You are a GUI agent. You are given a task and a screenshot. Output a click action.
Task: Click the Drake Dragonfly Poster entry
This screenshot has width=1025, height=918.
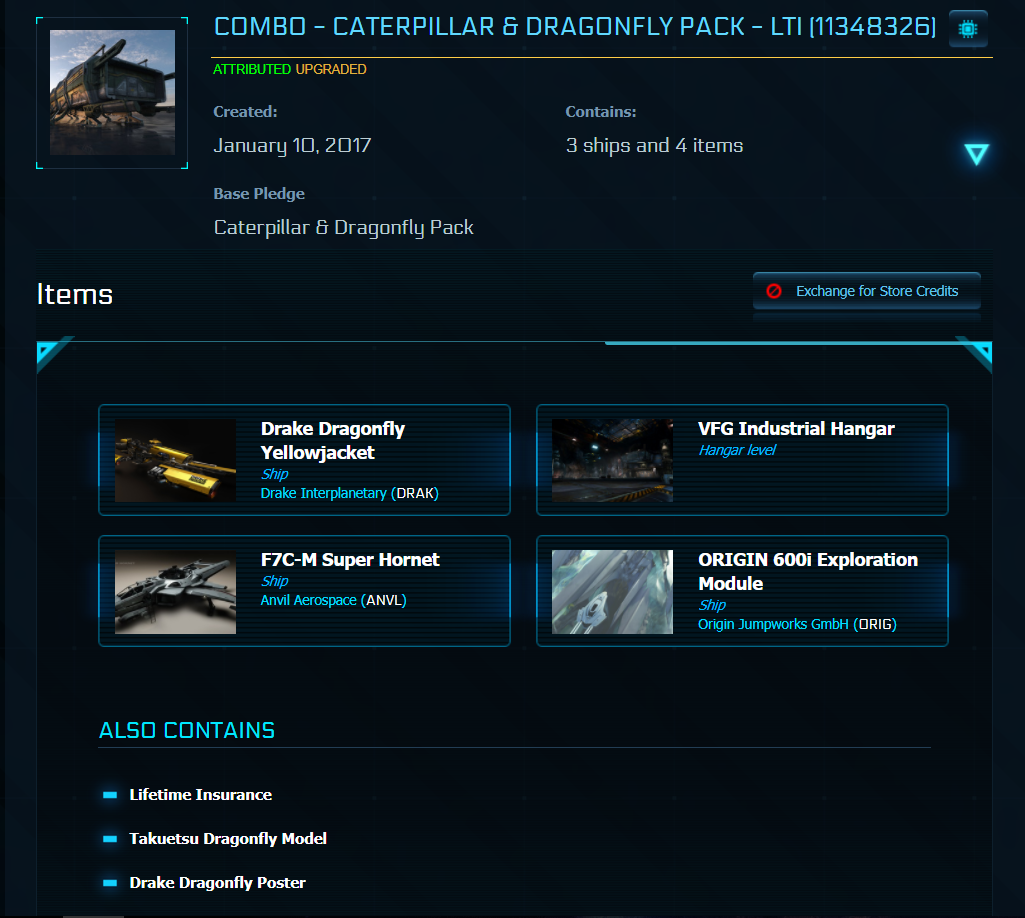coord(217,883)
